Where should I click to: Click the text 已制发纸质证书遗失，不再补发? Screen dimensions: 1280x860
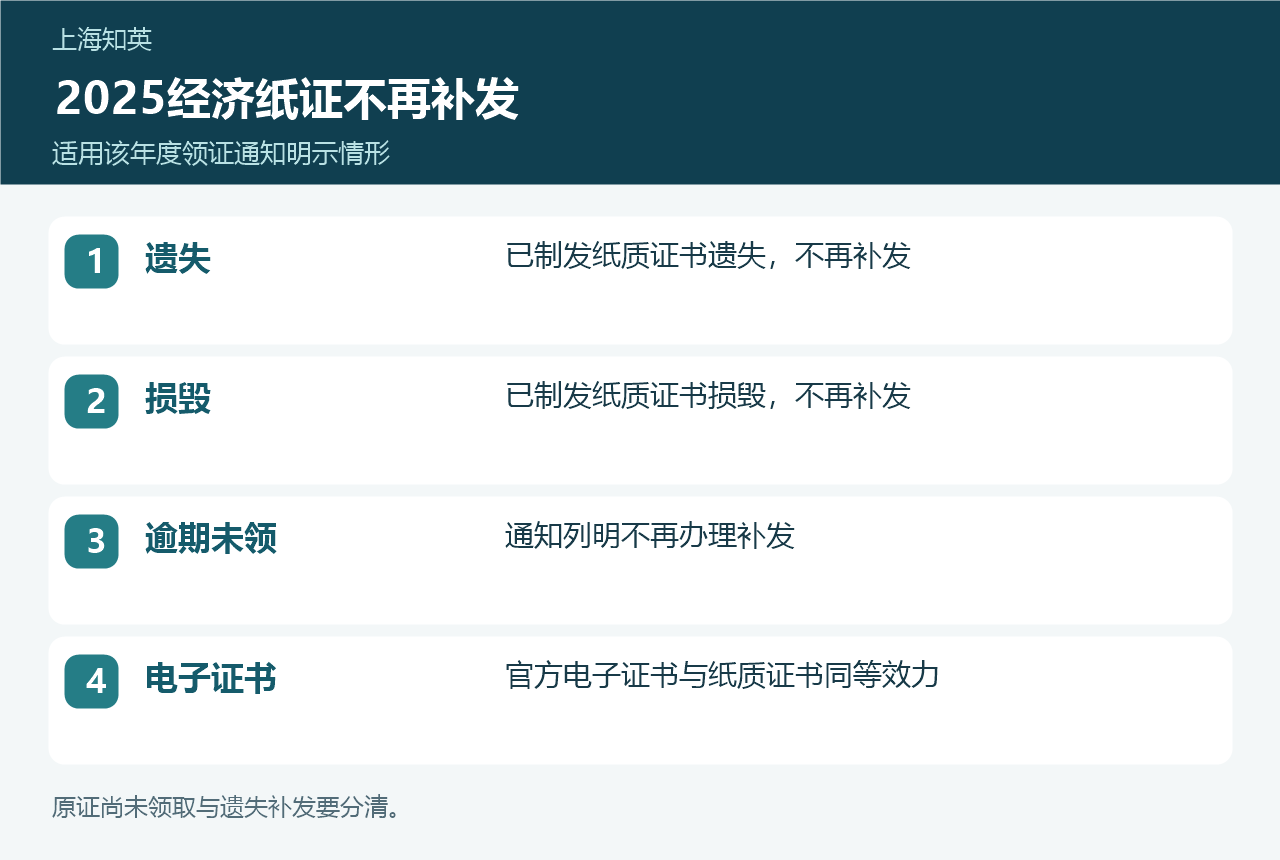pos(708,257)
